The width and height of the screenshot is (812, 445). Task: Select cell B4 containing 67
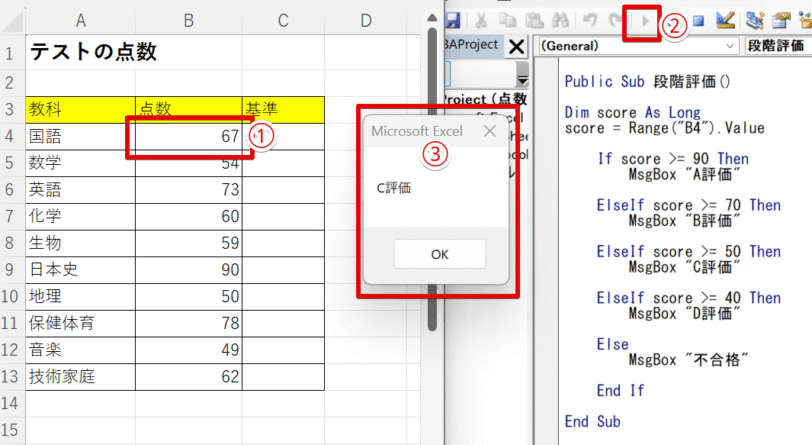tap(187, 135)
